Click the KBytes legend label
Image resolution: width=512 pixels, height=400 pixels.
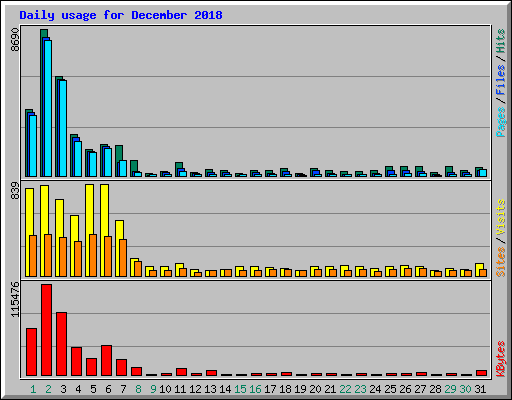click(500, 359)
